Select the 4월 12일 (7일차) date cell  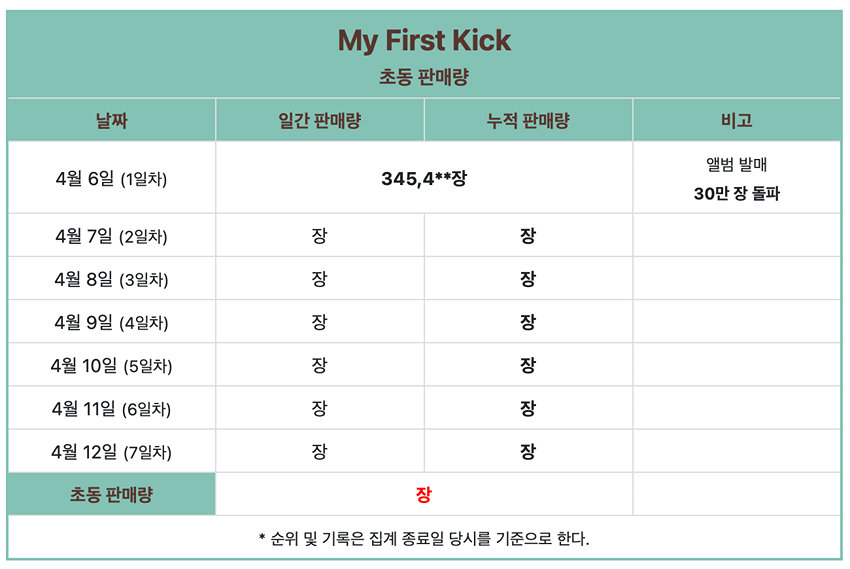(111, 452)
